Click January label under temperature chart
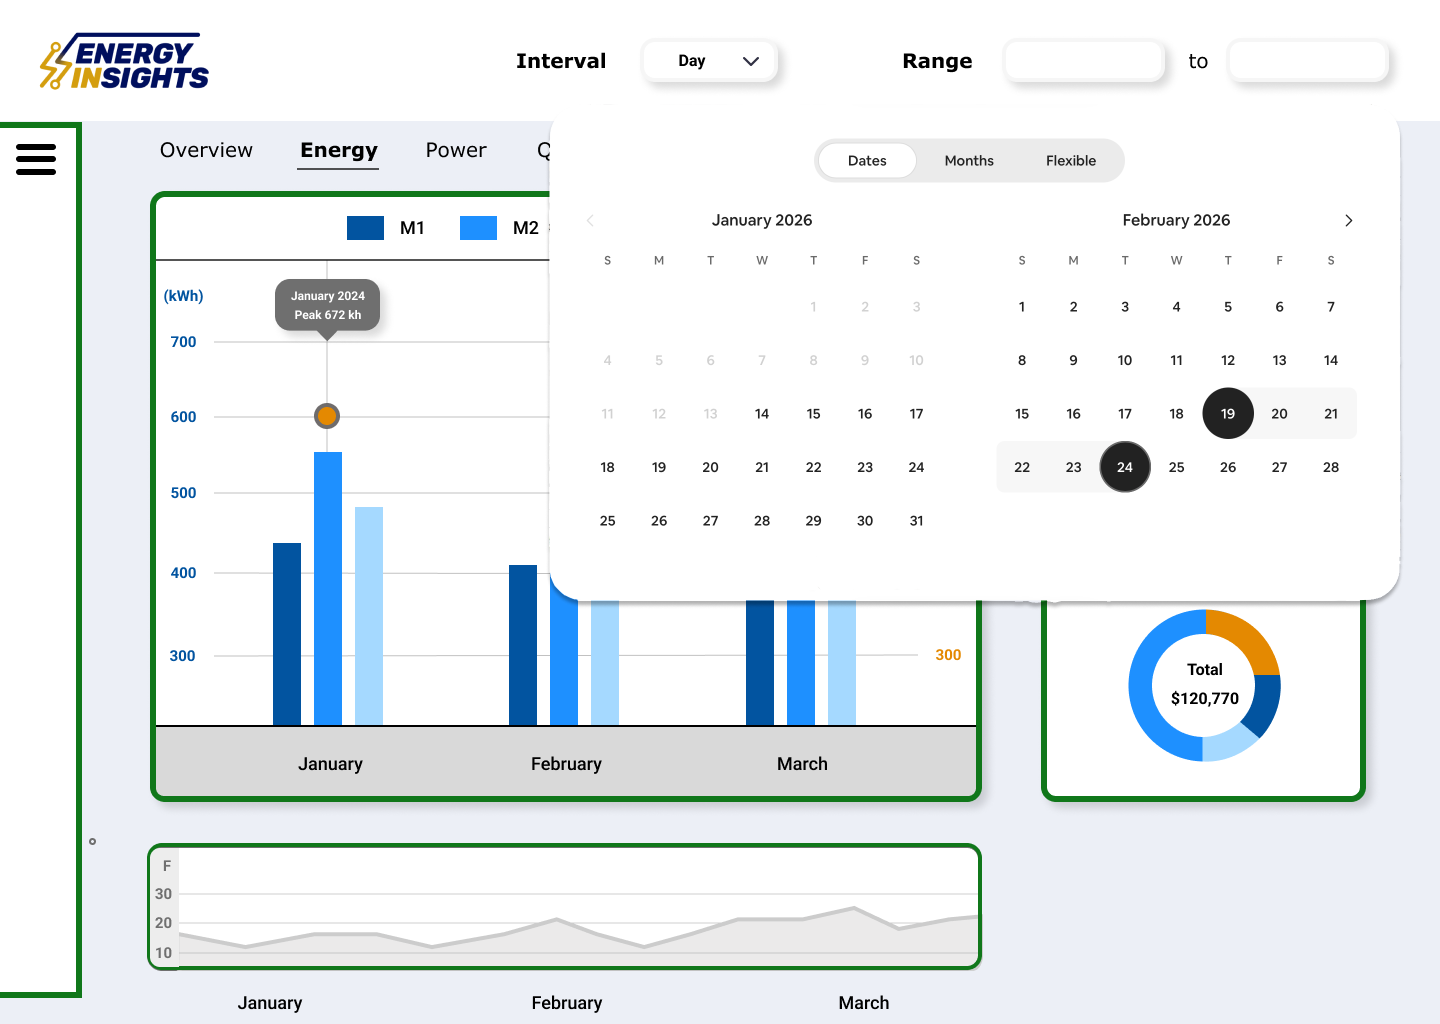 pyautogui.click(x=270, y=1003)
